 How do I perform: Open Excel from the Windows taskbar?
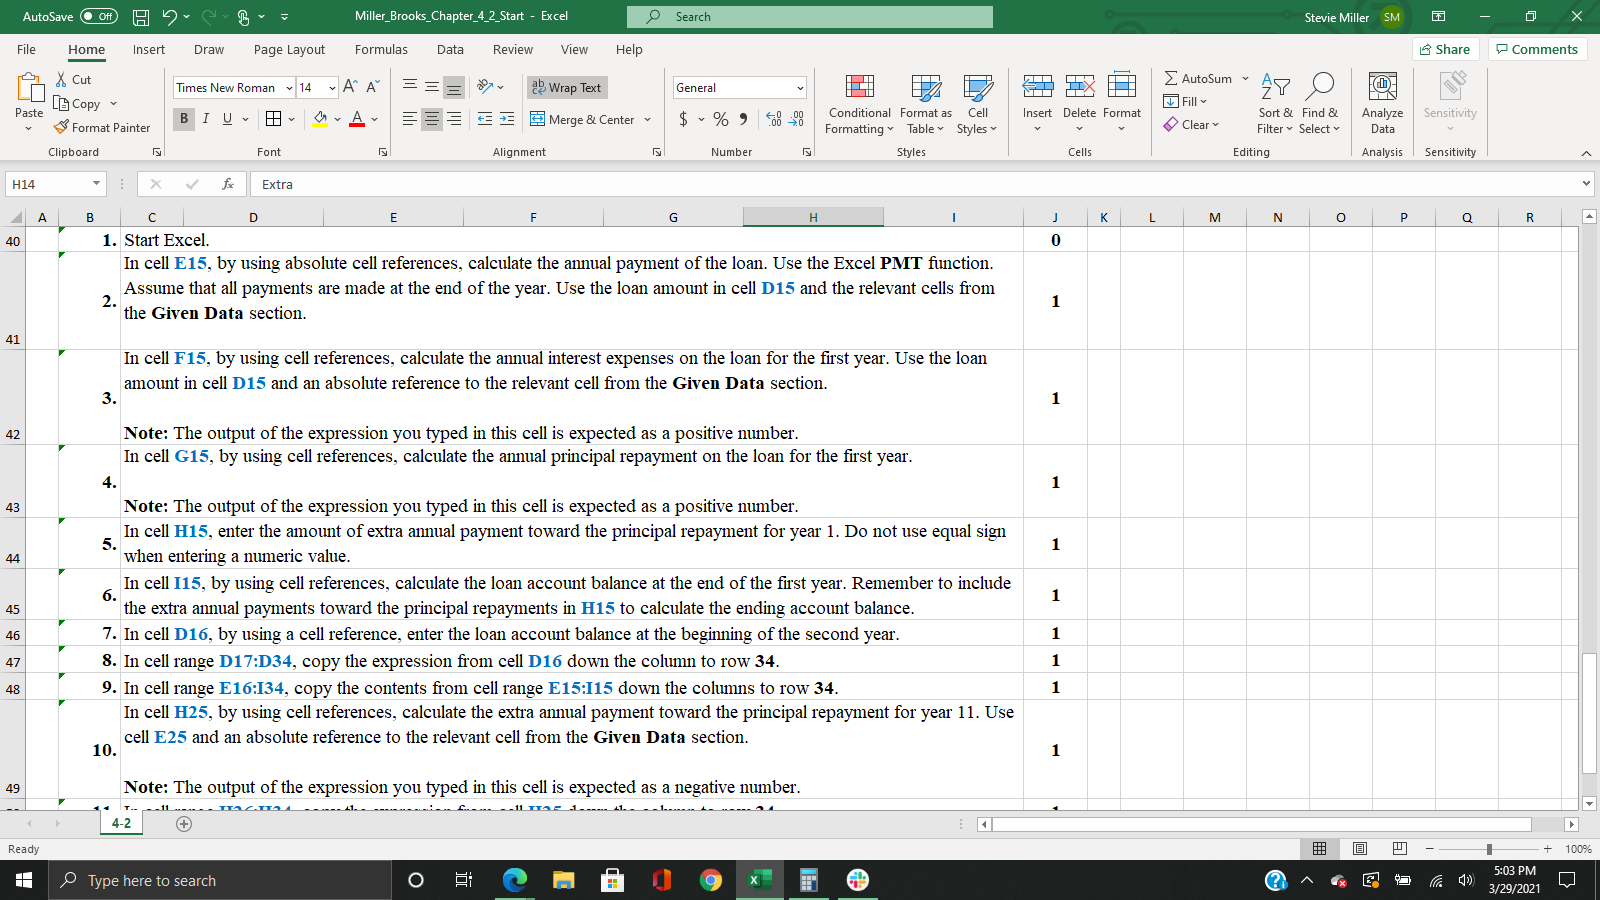coord(759,880)
